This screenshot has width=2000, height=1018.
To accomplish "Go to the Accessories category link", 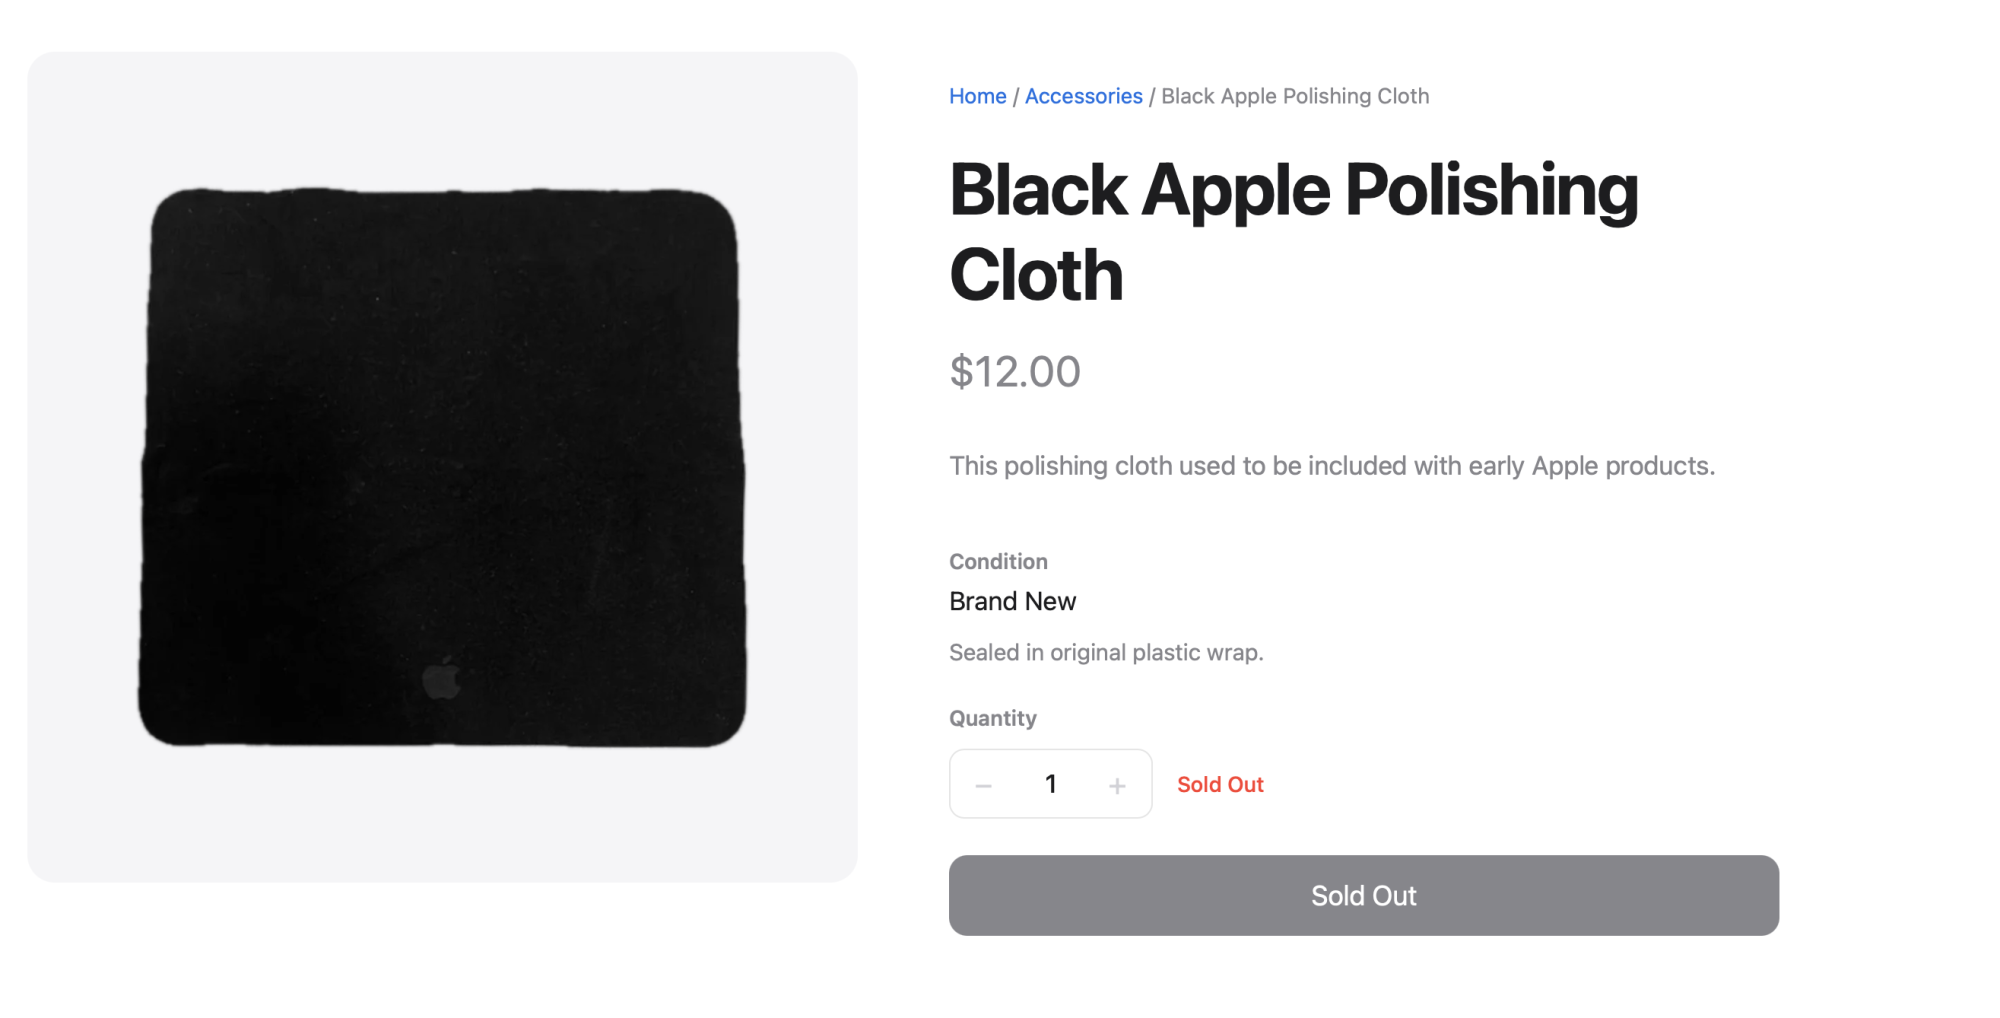I will pyautogui.click(x=1083, y=96).
